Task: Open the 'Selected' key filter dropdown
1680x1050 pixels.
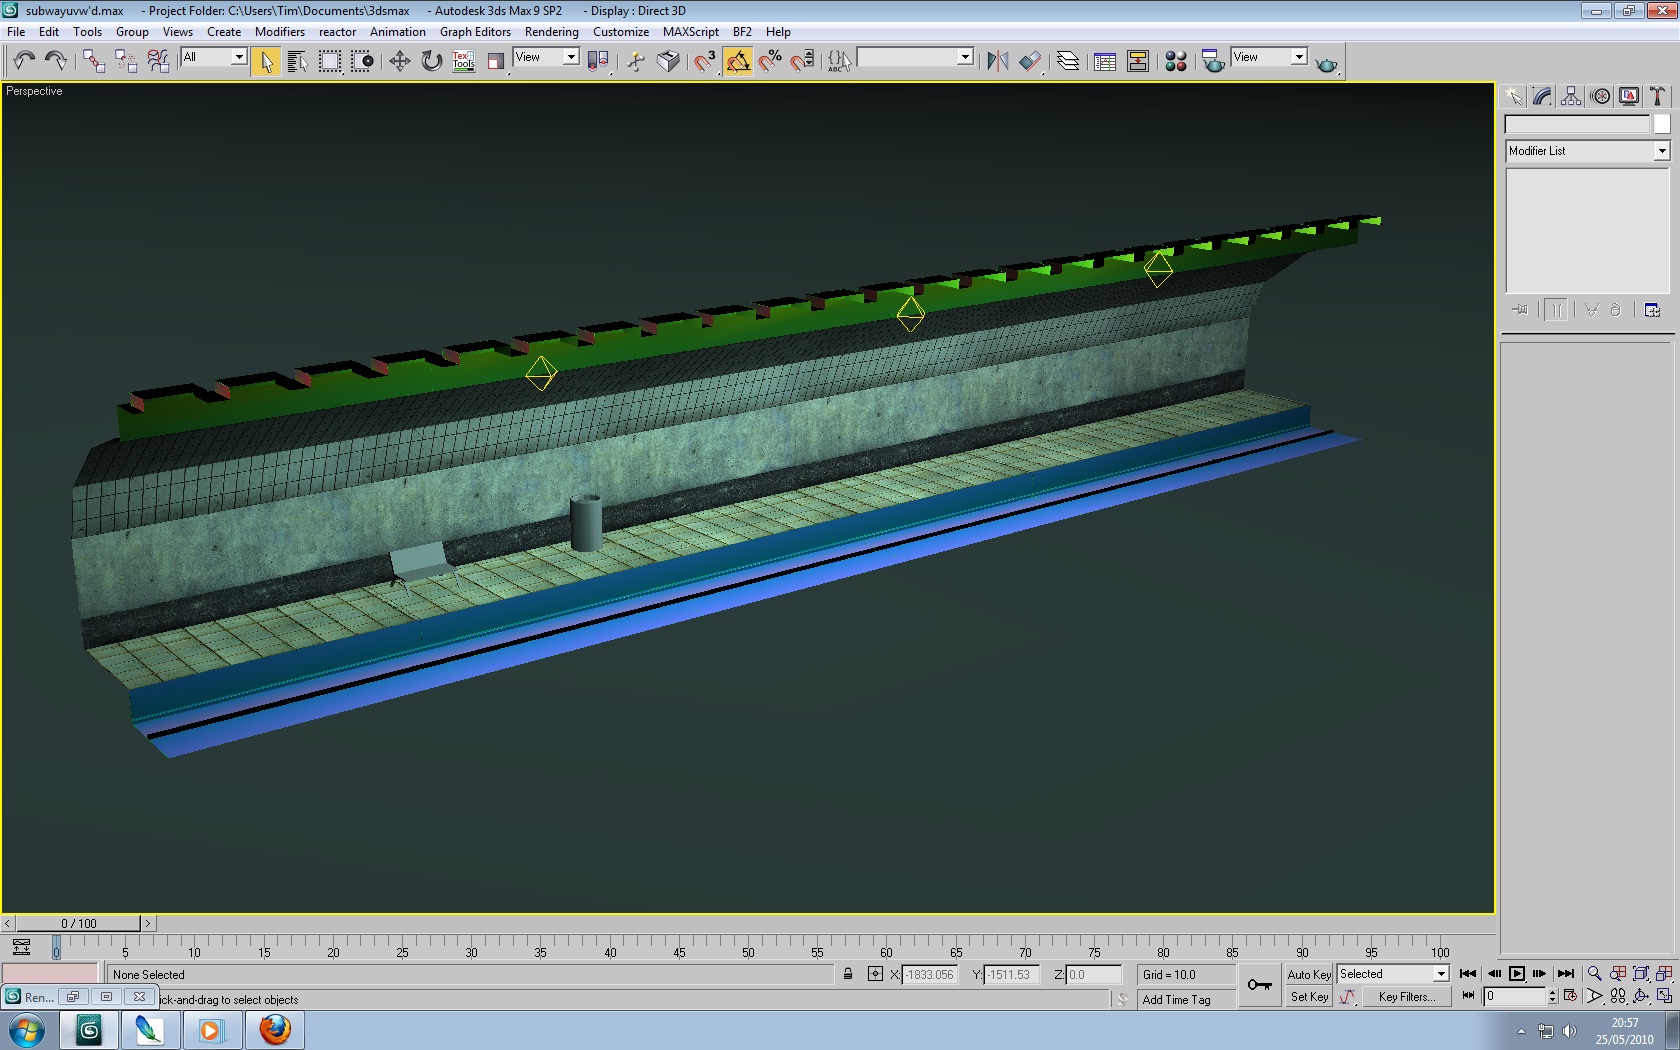Action: coord(1441,974)
